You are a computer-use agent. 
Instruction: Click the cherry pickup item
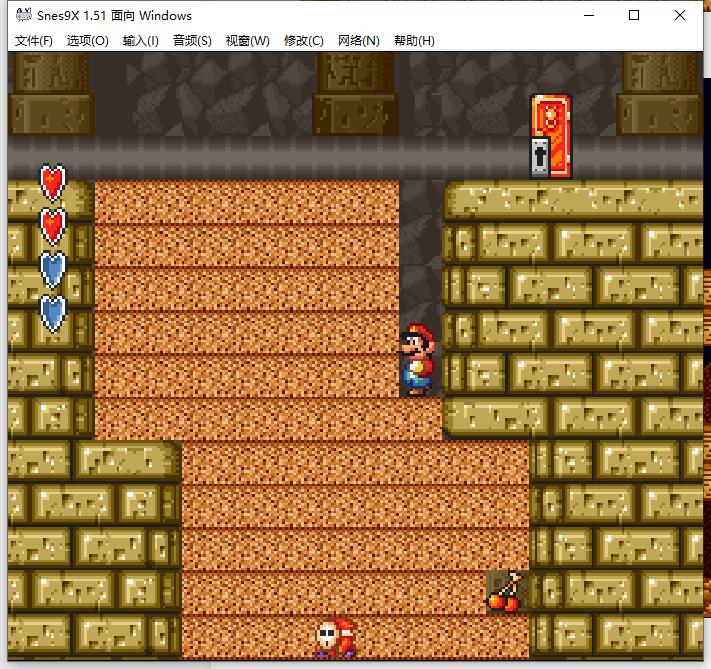(x=504, y=591)
